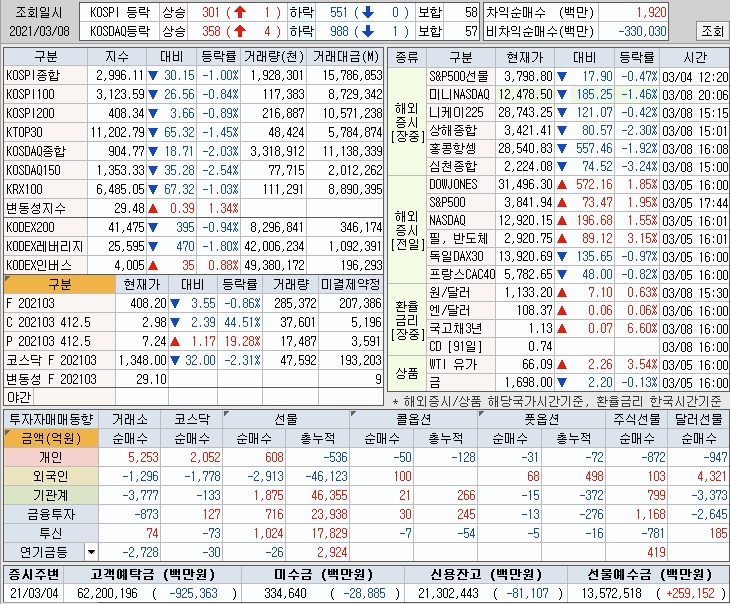Image resolution: width=730 pixels, height=604 pixels.
Task: Click the 기관계 investor row label
Action: pyautogui.click(x=51, y=495)
